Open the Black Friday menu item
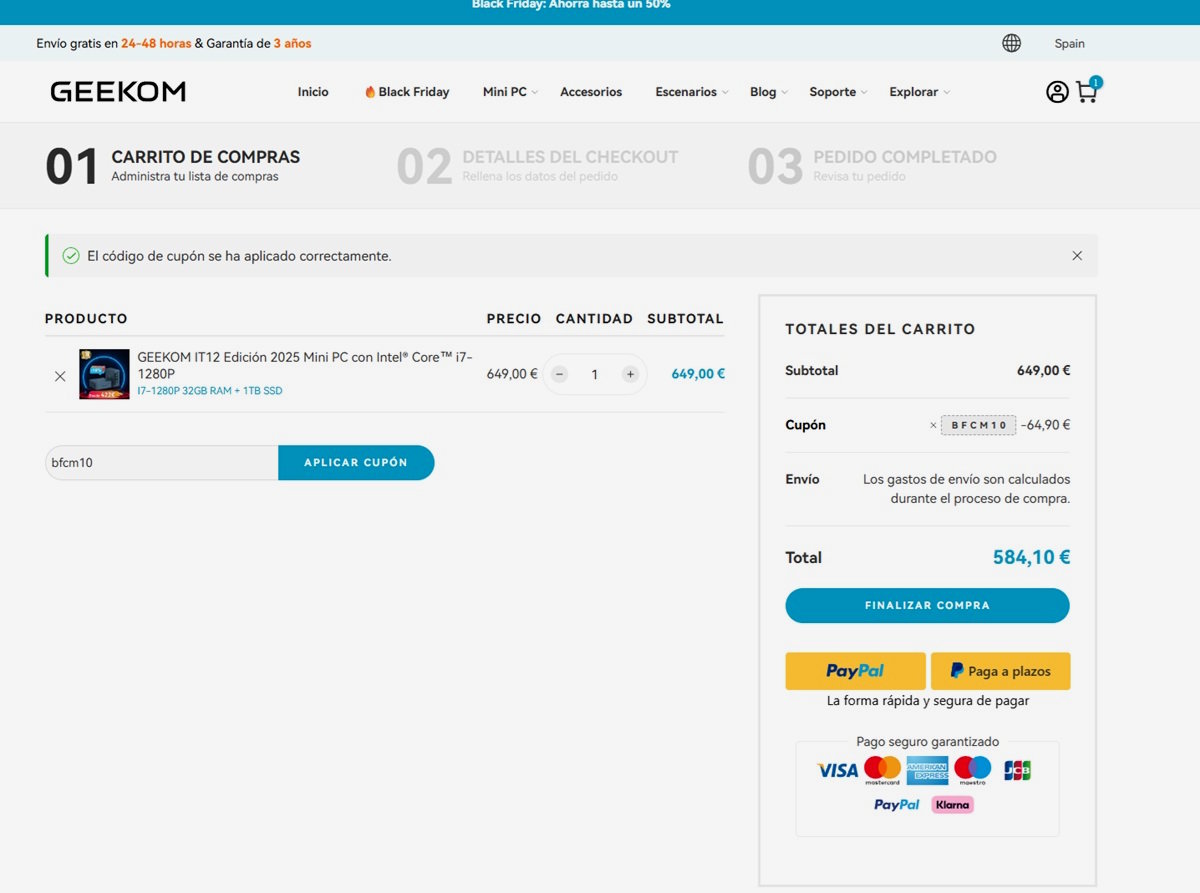 point(407,92)
